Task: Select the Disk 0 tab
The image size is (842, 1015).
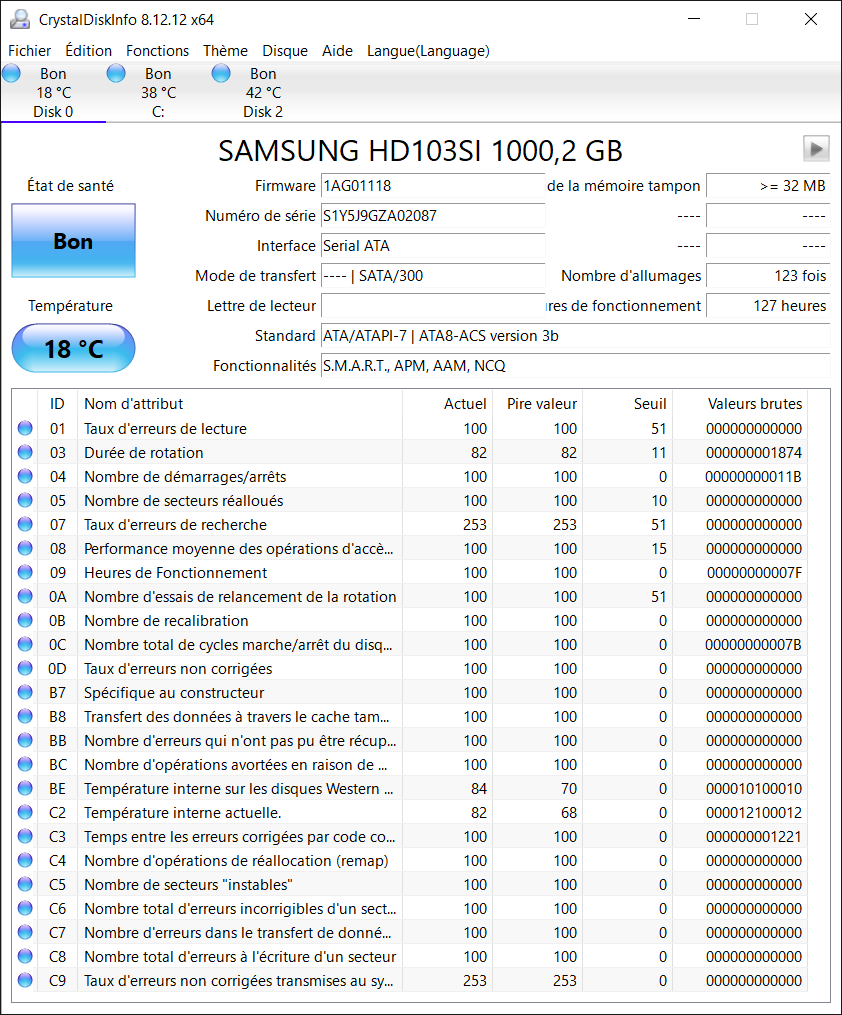Action: (53, 93)
